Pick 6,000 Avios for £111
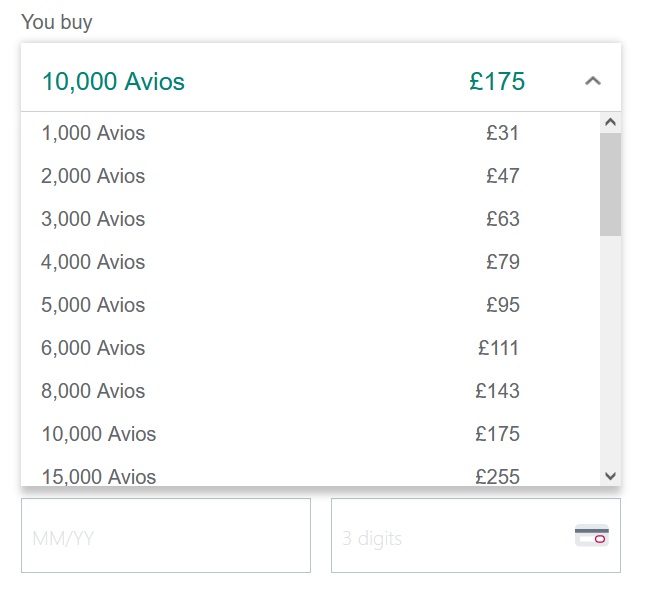The height and width of the screenshot is (597, 653). point(93,348)
